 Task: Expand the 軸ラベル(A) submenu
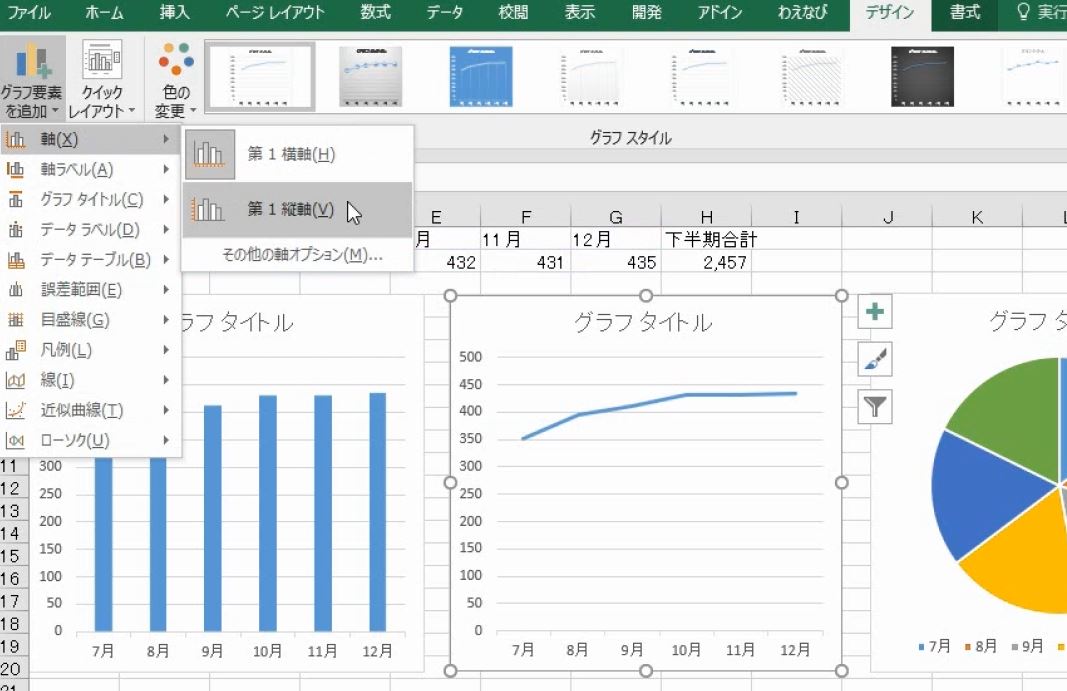pyautogui.click(x=90, y=170)
